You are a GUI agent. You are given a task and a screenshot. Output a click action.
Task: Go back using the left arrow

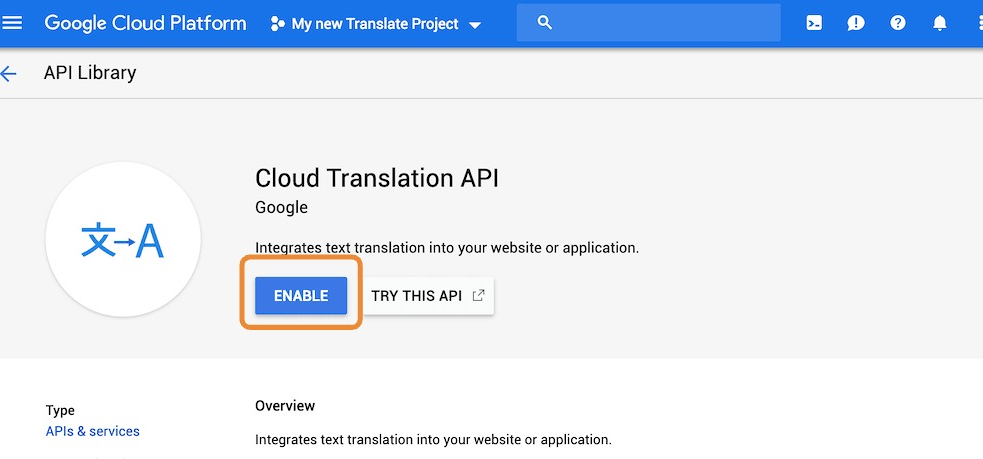[10, 73]
